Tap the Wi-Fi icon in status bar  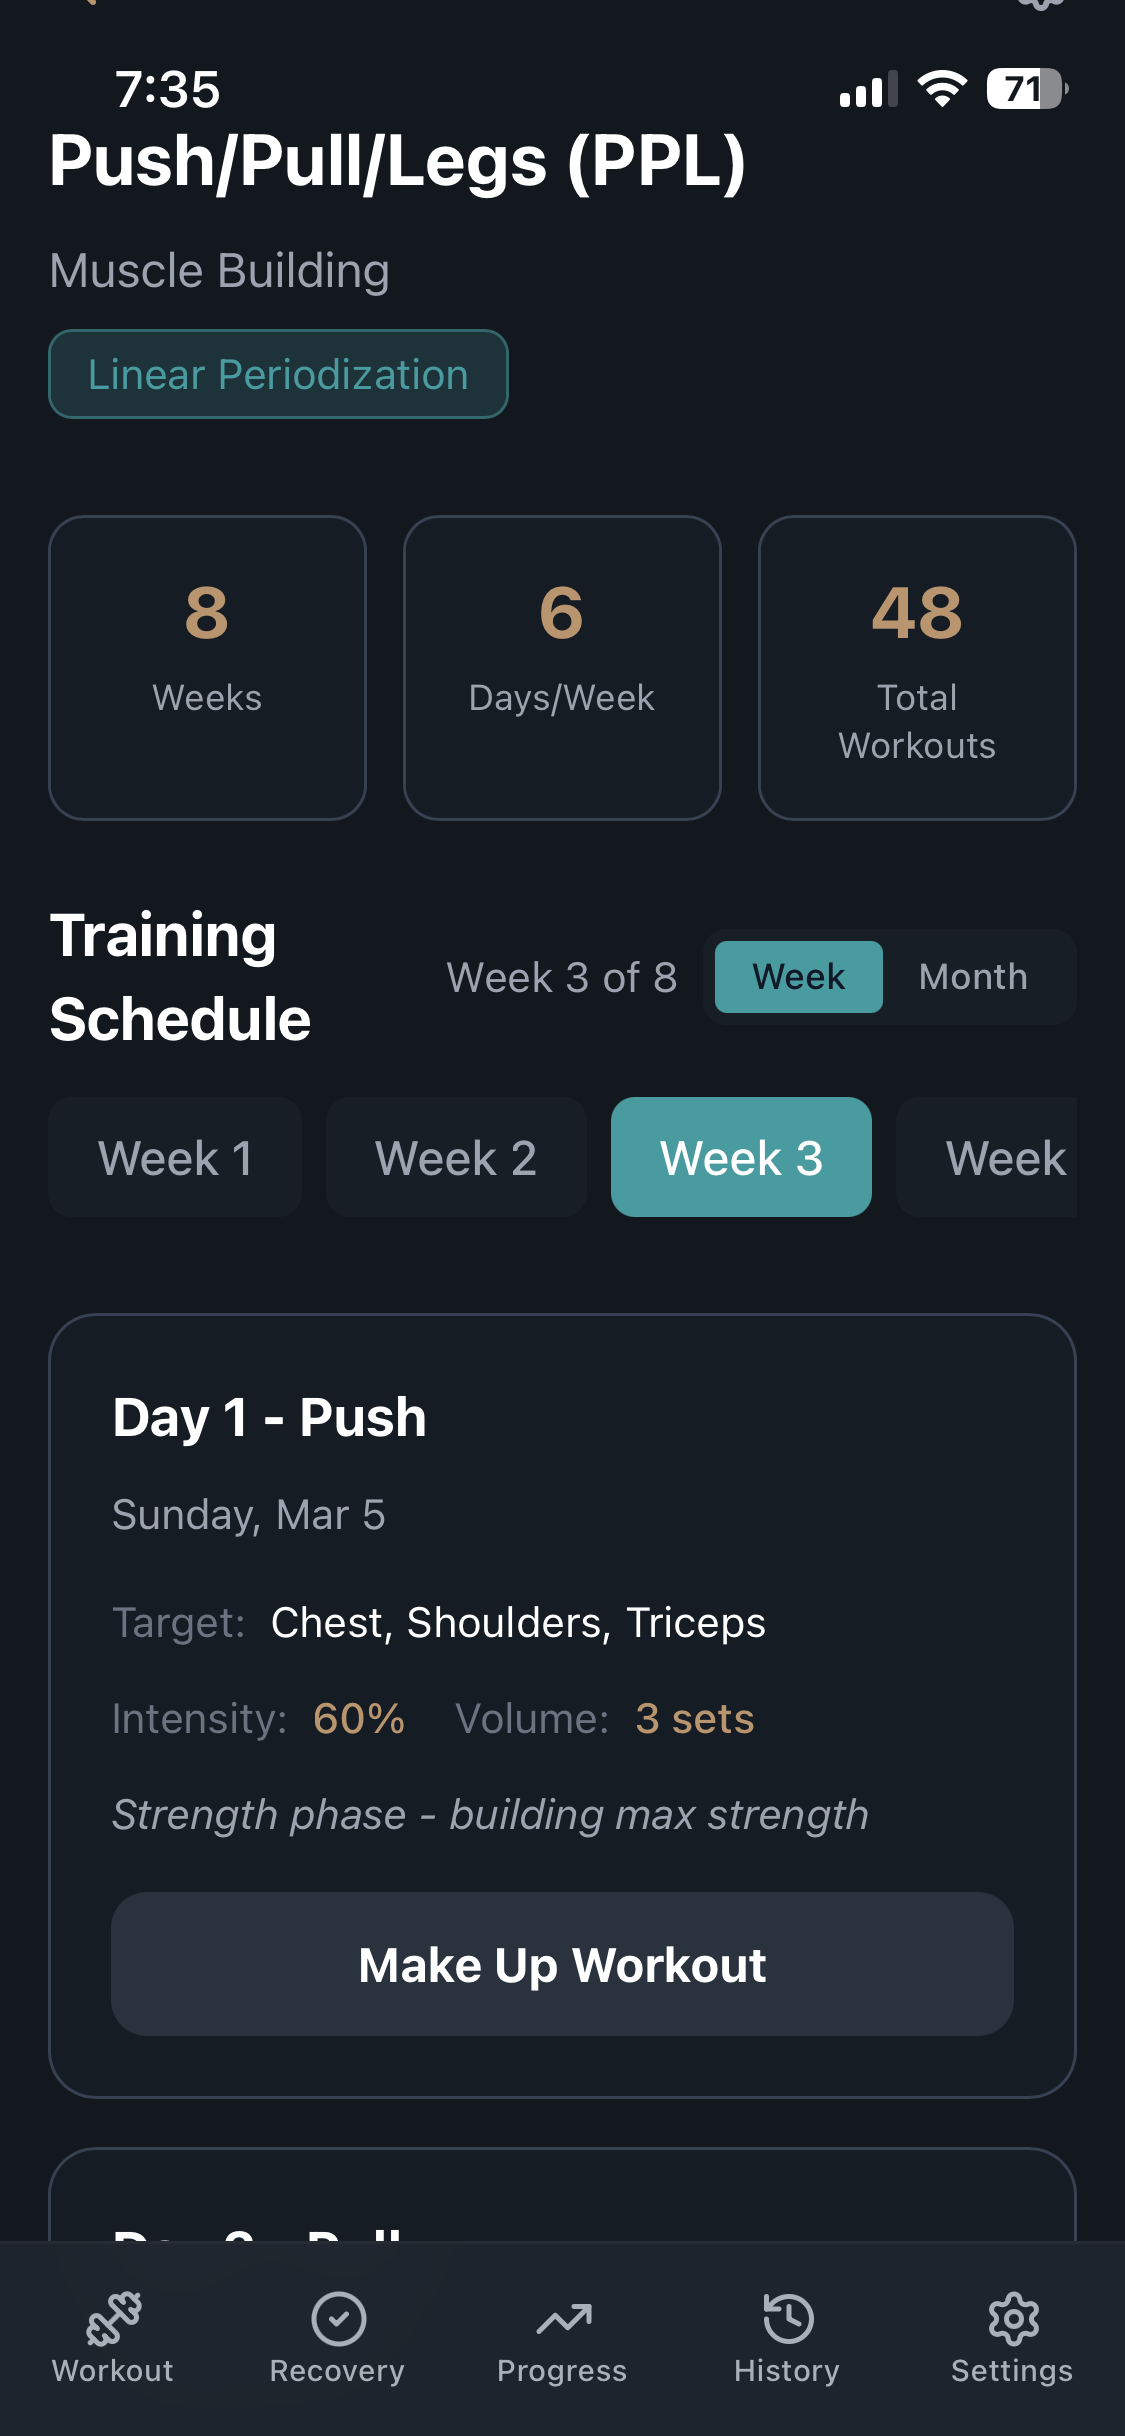[941, 90]
